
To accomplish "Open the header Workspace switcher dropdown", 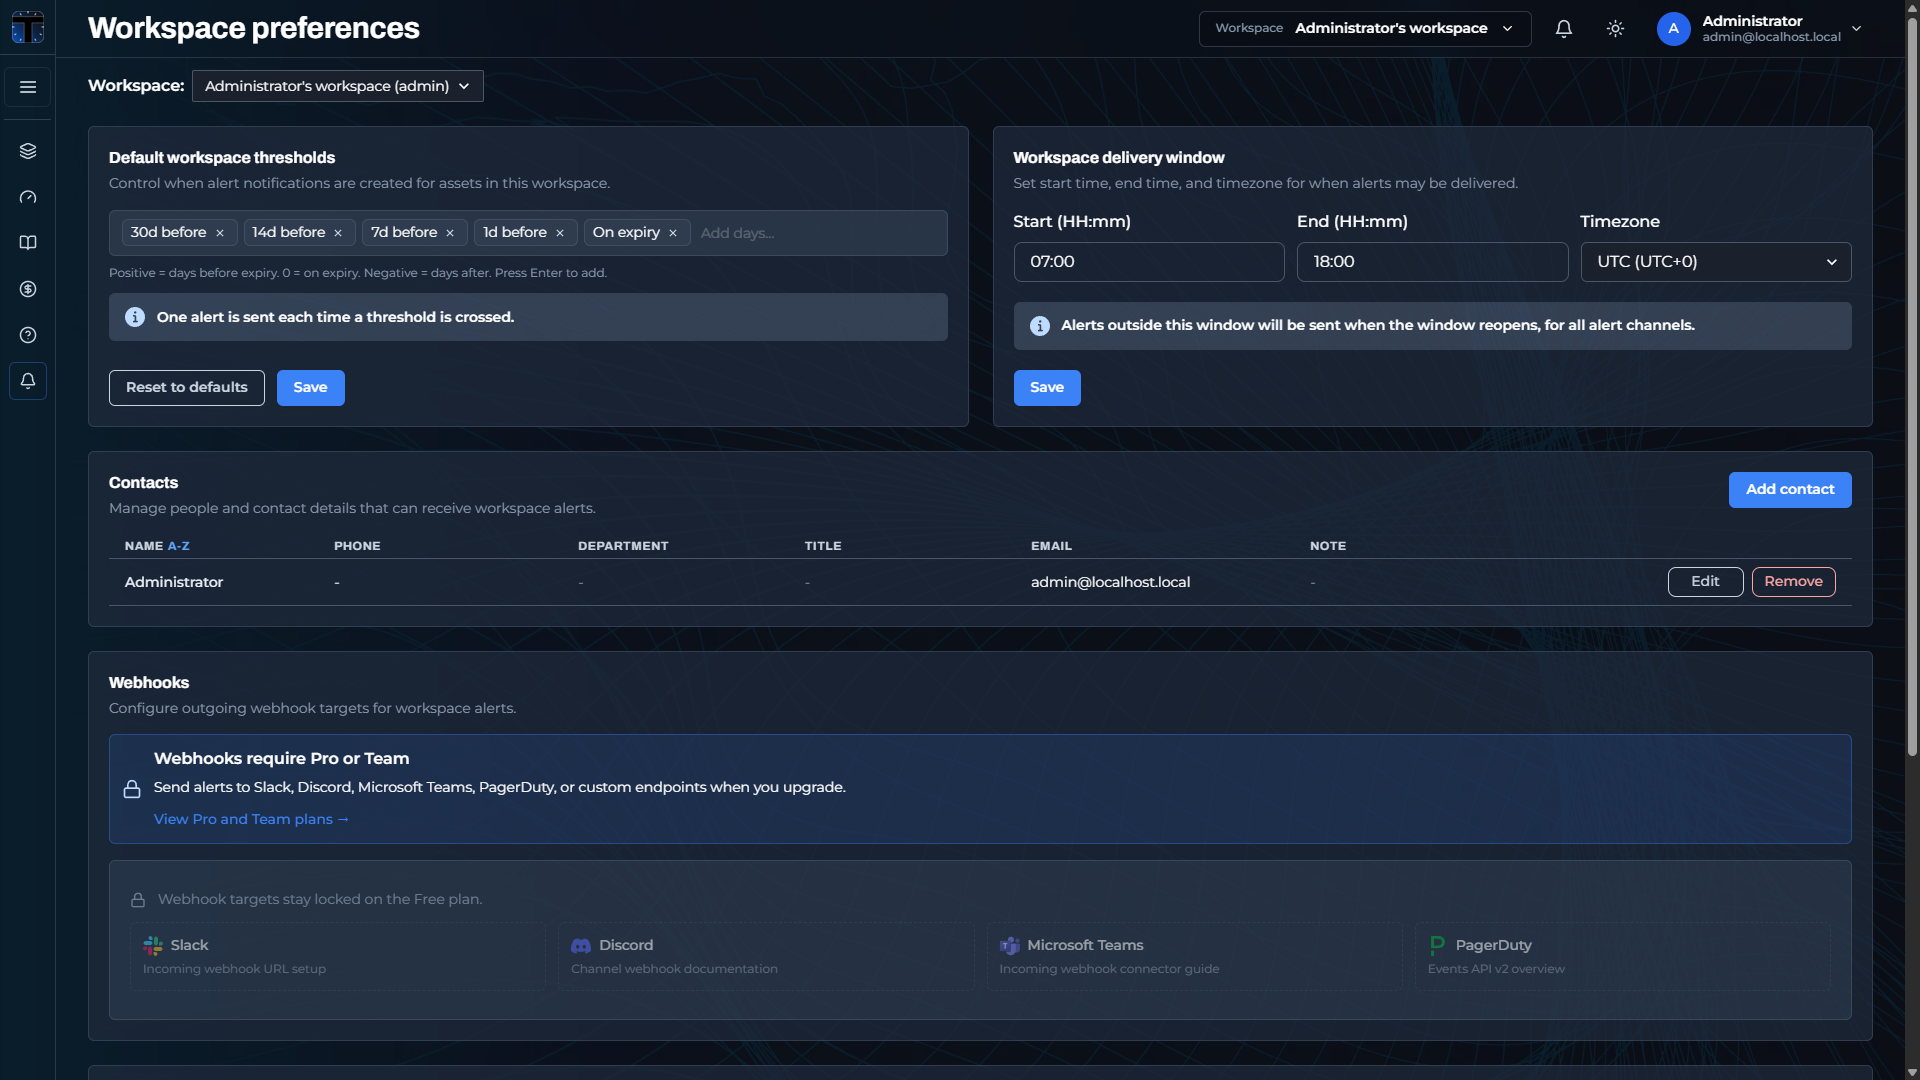I will [x=1364, y=29].
